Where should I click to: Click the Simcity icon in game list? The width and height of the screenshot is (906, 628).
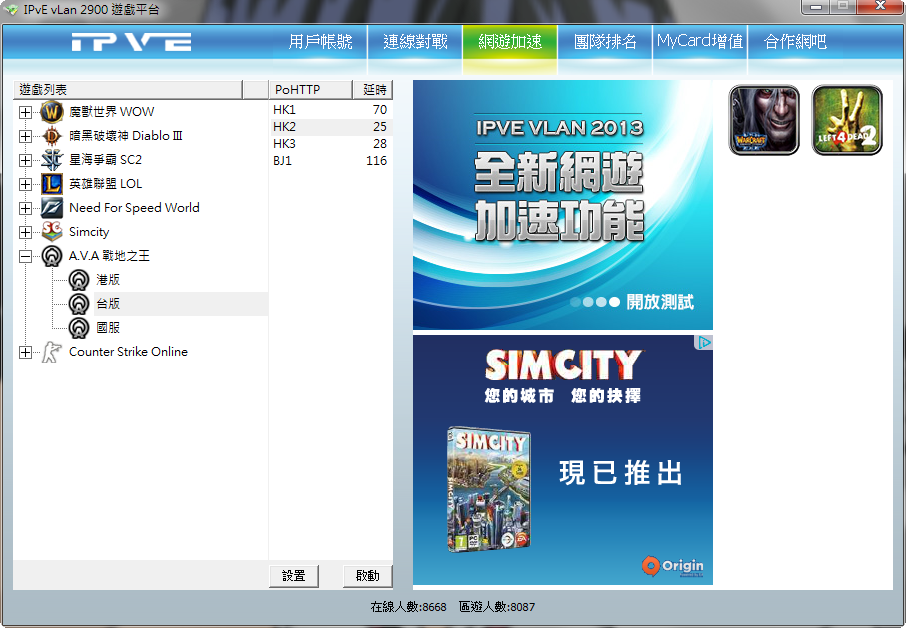point(52,232)
